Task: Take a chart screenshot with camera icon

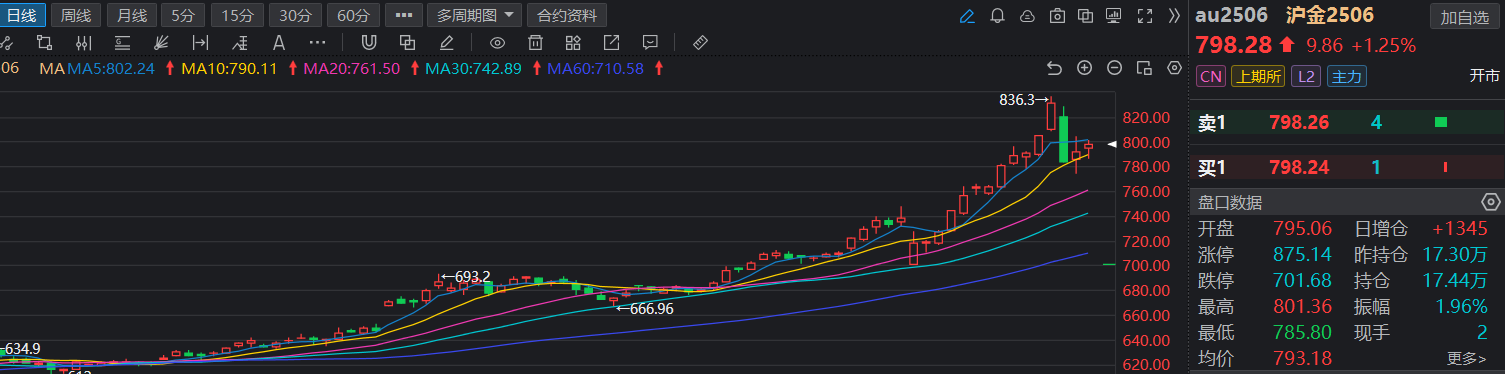Action: coord(1057,15)
